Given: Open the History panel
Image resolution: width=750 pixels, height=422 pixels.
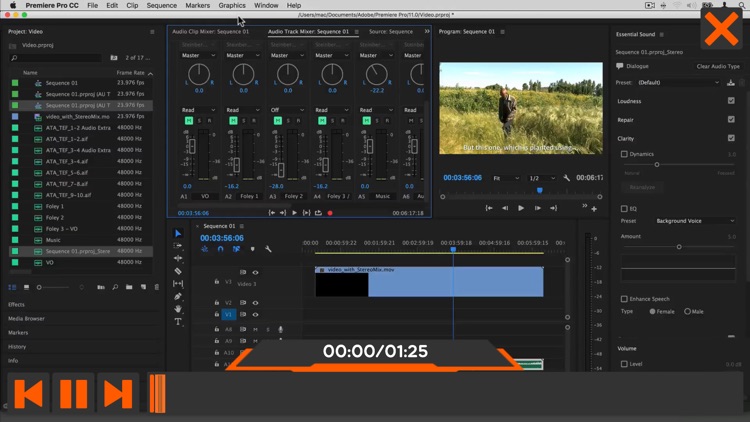Looking at the screenshot, I should click(17, 347).
